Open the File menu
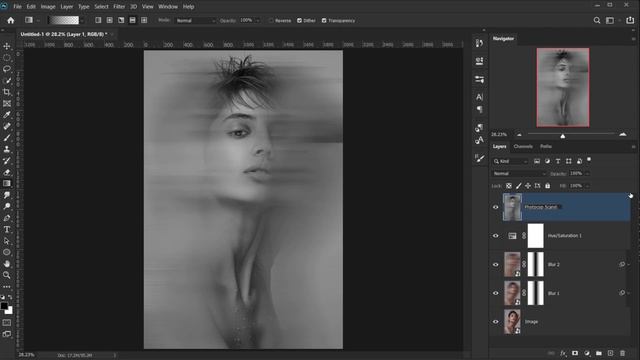 coord(17,7)
